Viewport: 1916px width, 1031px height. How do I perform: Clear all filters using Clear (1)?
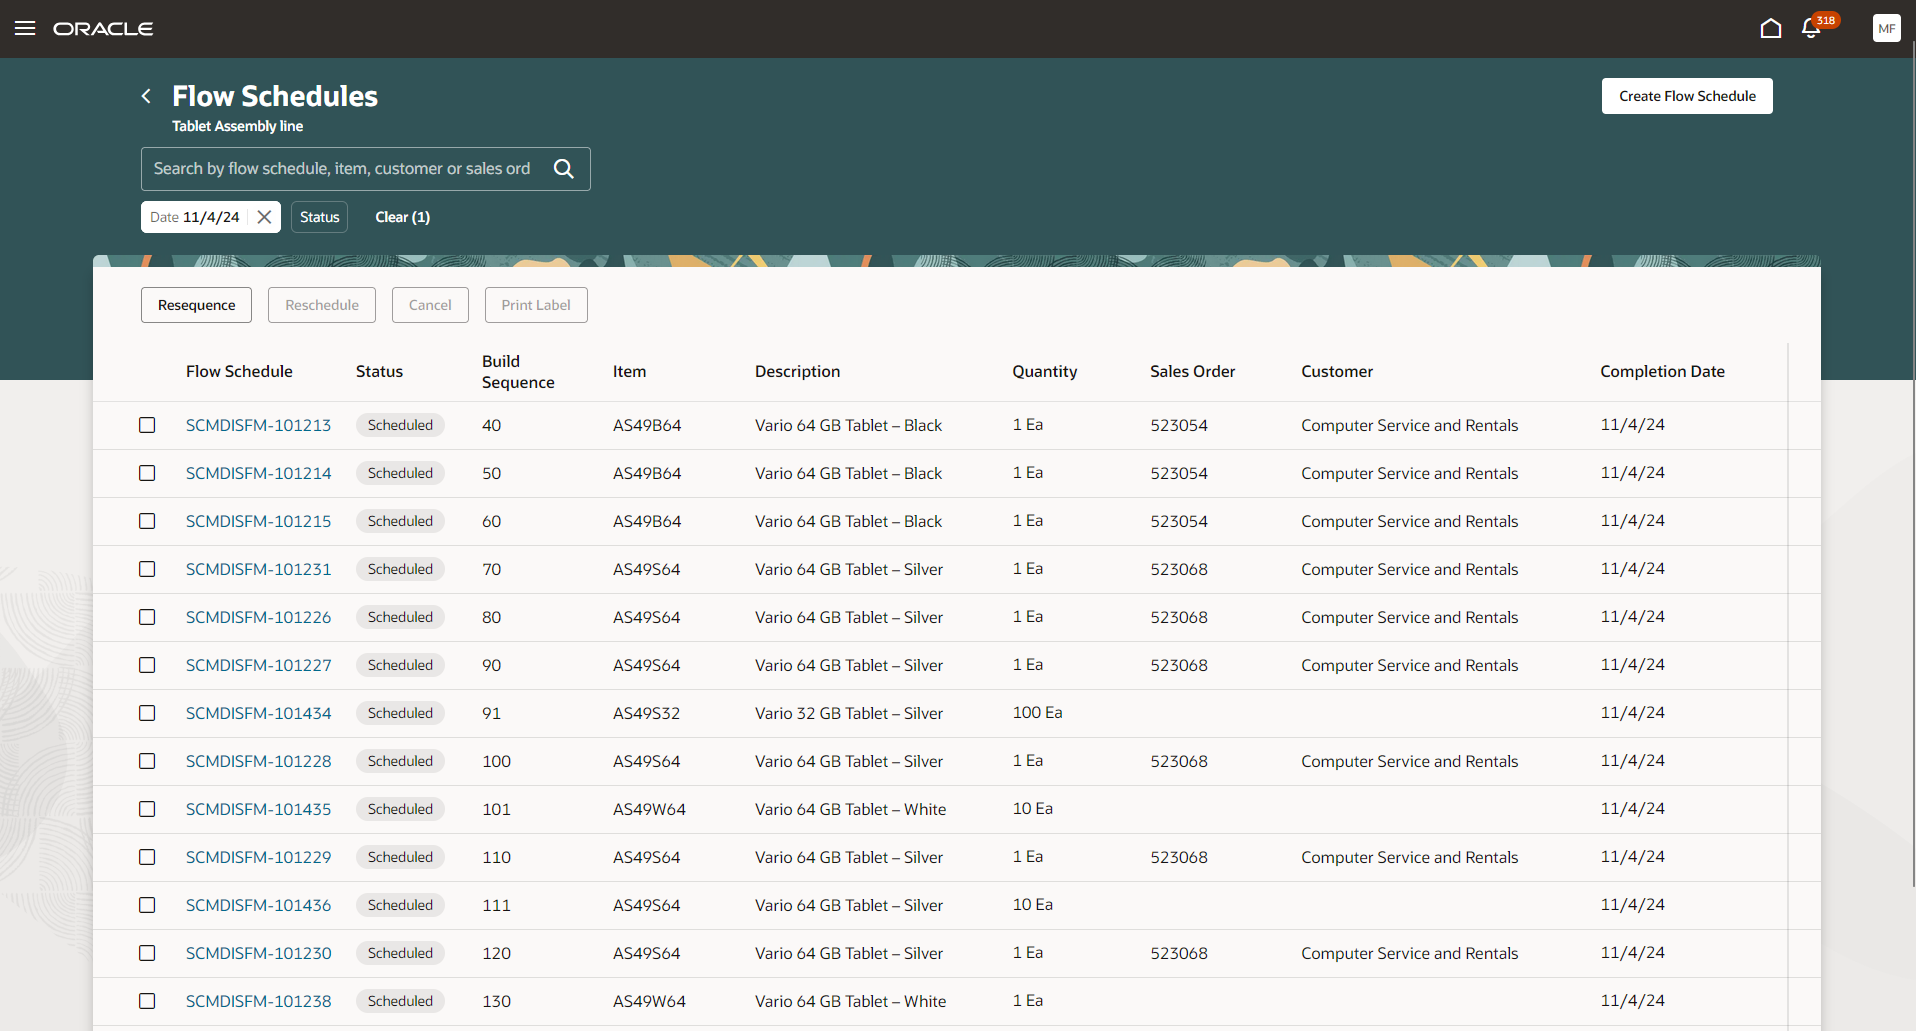(402, 216)
